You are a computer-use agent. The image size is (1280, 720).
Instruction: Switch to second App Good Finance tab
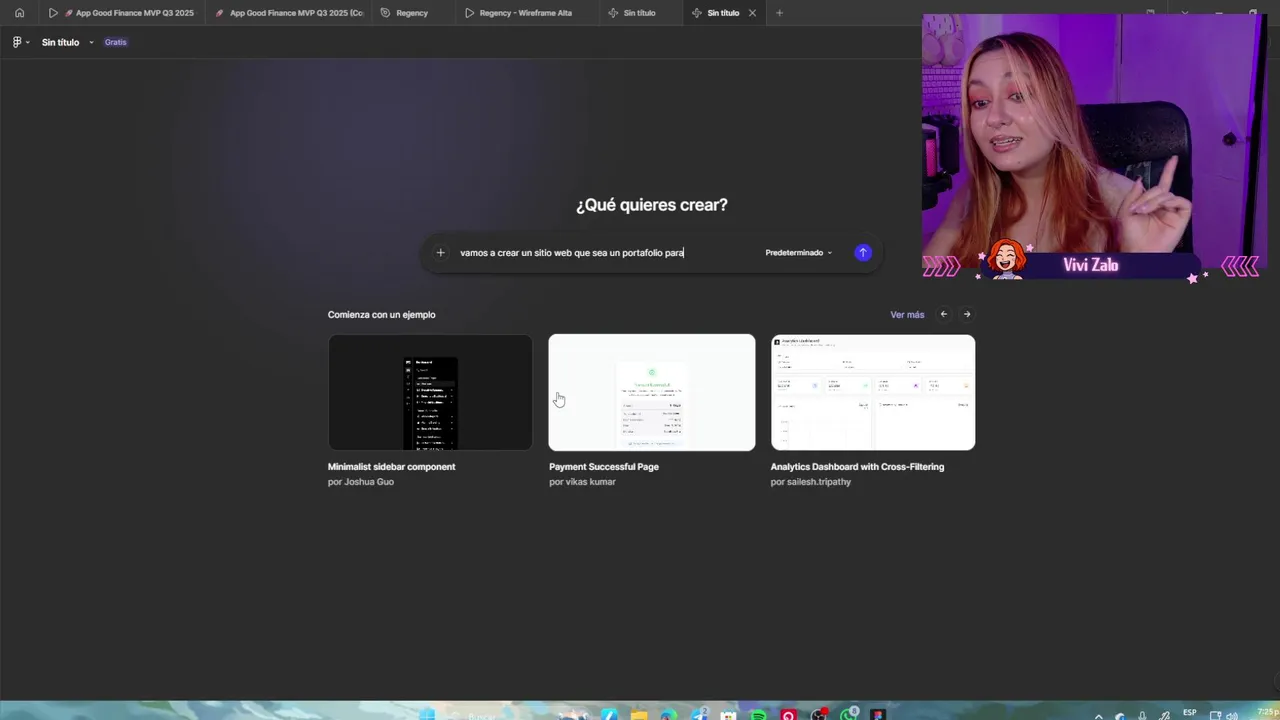pyautogui.click(x=289, y=13)
